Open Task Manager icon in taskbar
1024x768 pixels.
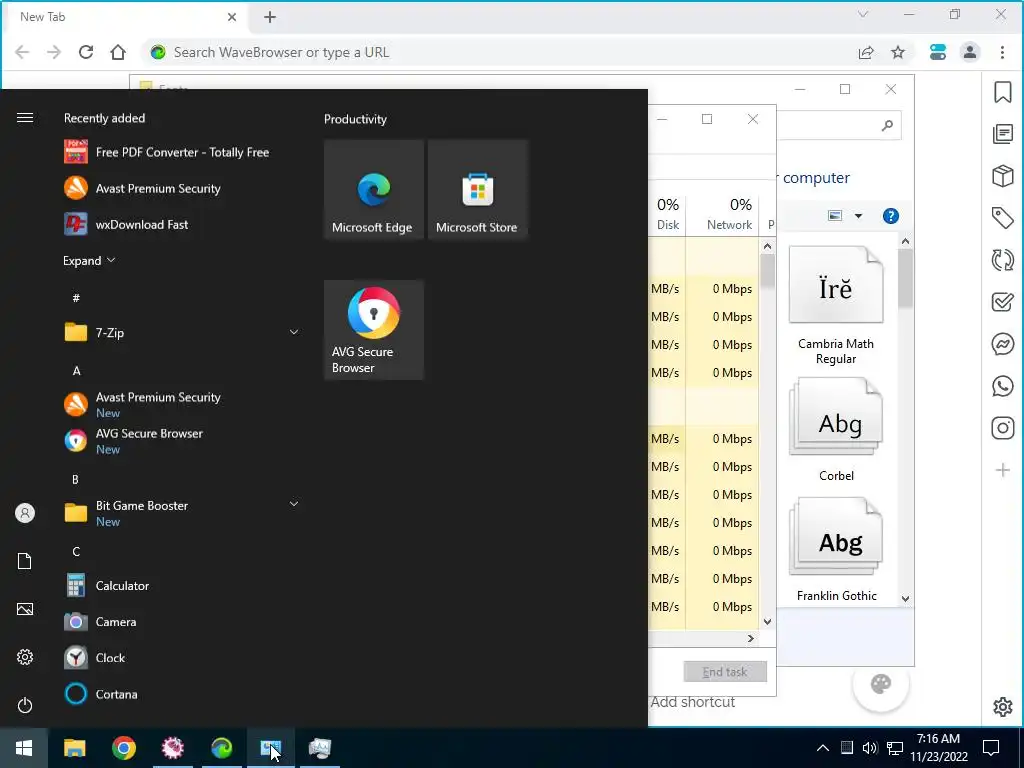coord(319,748)
